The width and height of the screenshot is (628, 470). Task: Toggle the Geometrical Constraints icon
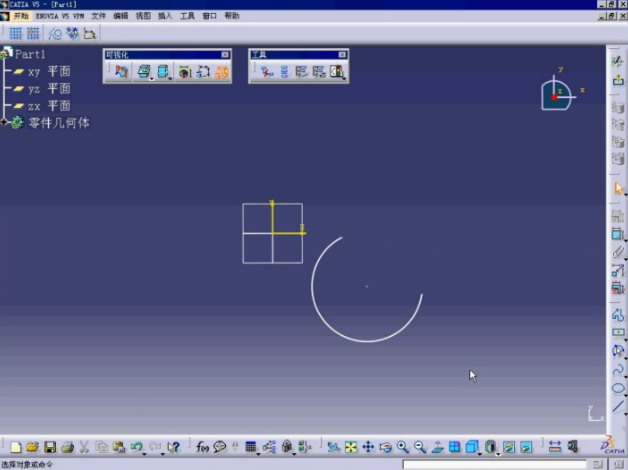pos(72,34)
